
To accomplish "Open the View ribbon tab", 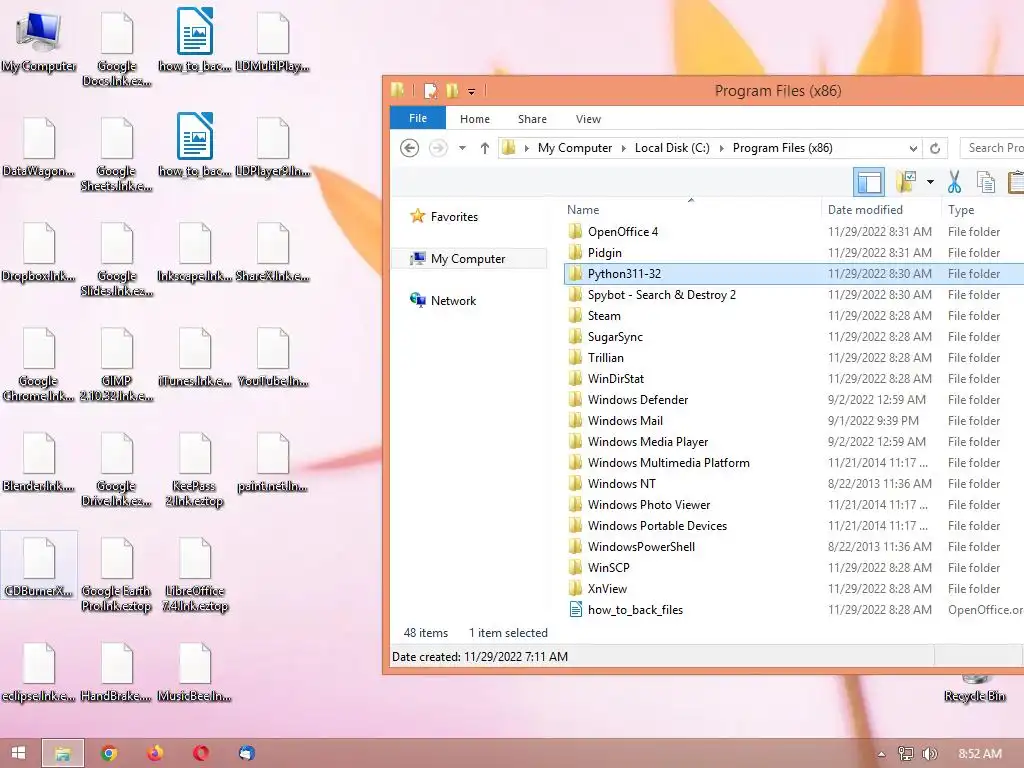I will pyautogui.click(x=588, y=119).
